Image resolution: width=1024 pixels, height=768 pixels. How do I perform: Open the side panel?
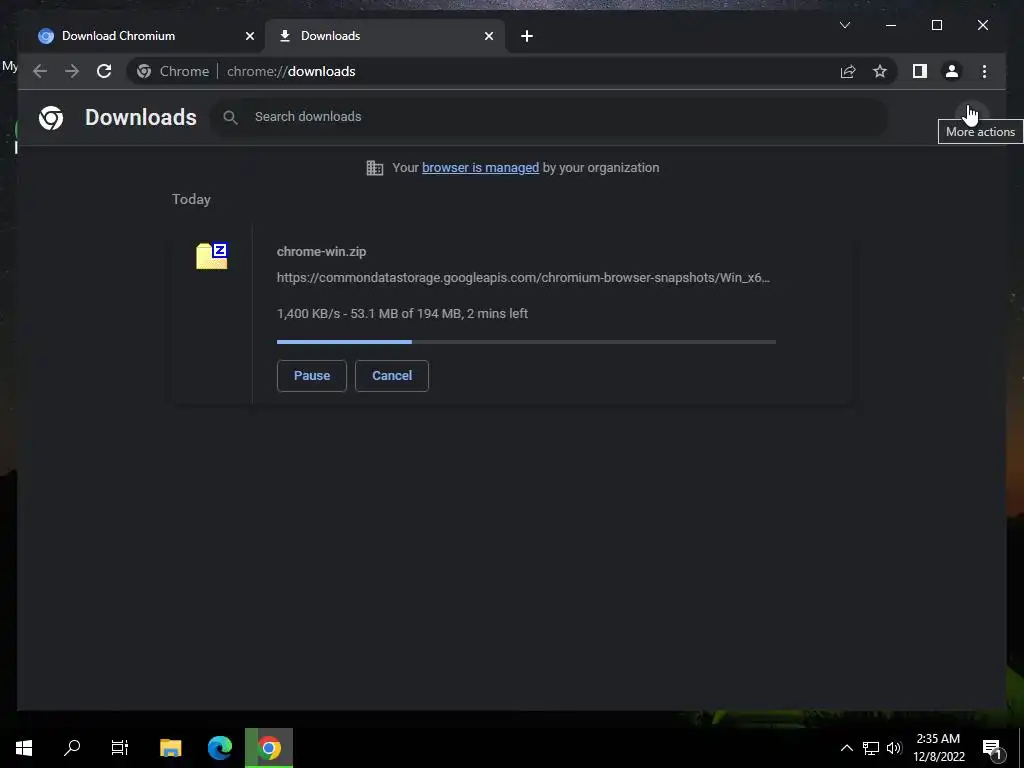[x=920, y=71]
